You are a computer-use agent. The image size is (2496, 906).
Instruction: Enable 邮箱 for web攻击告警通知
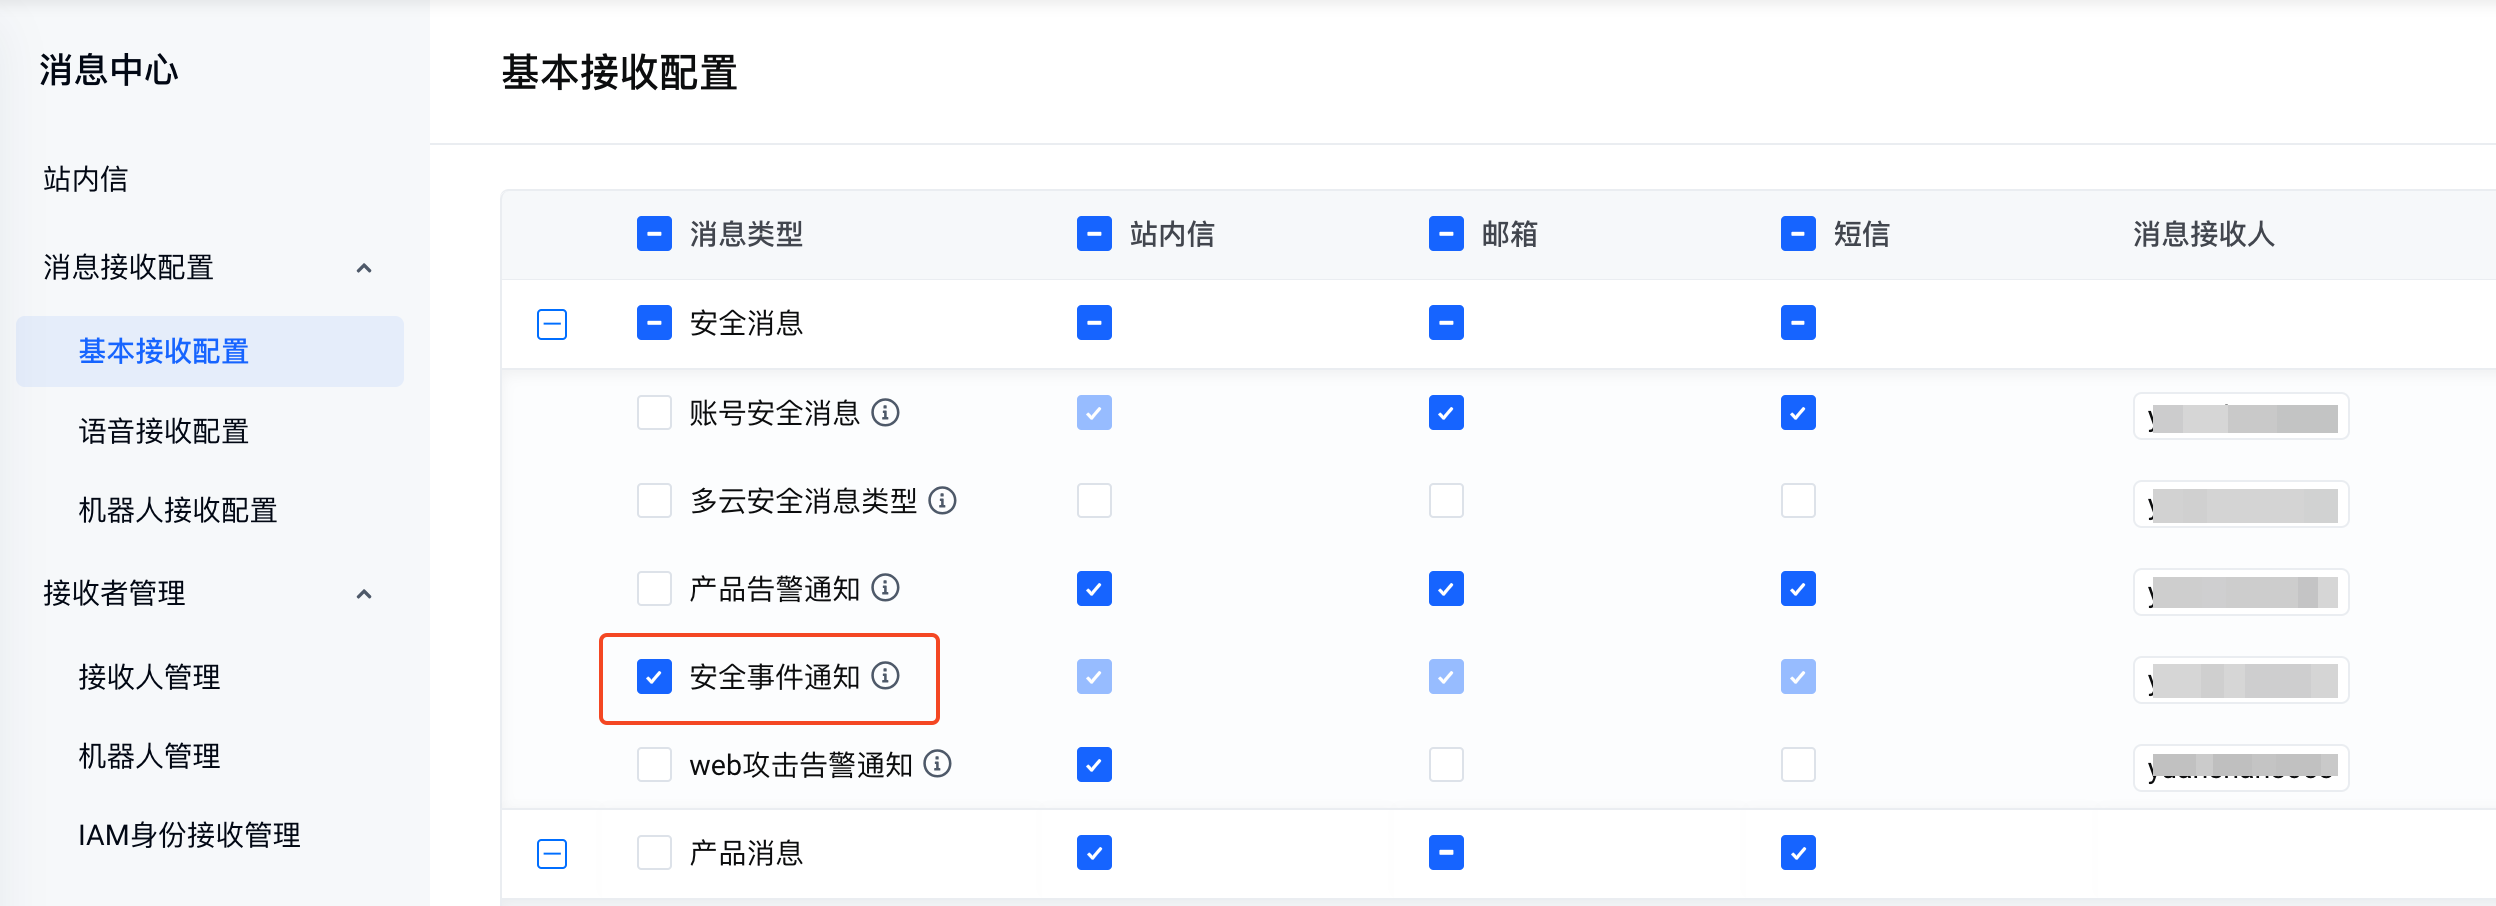pos(1446,765)
